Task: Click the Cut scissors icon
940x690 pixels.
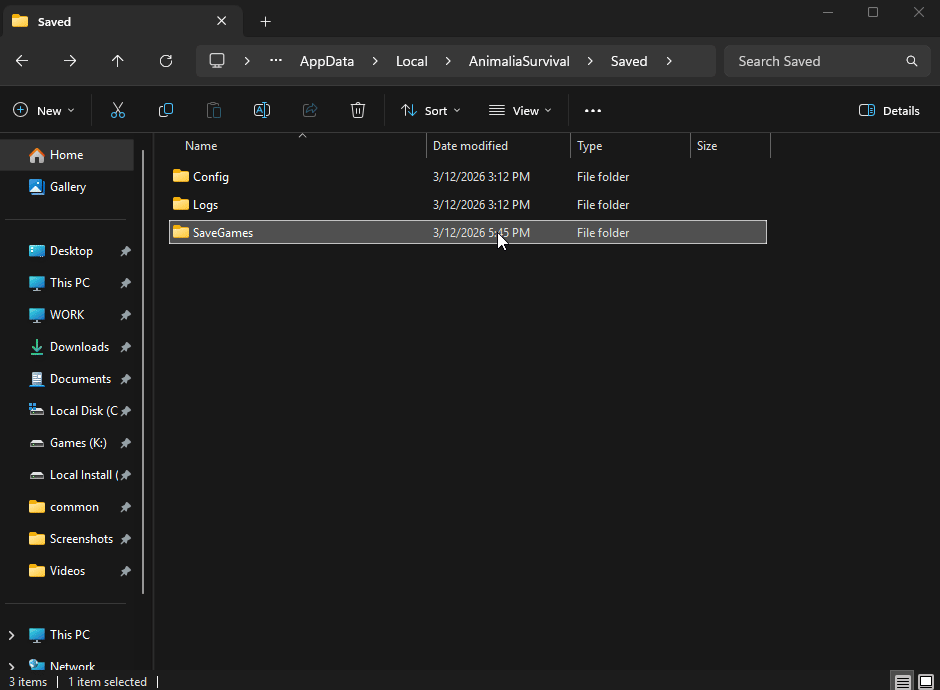Action: 118,111
